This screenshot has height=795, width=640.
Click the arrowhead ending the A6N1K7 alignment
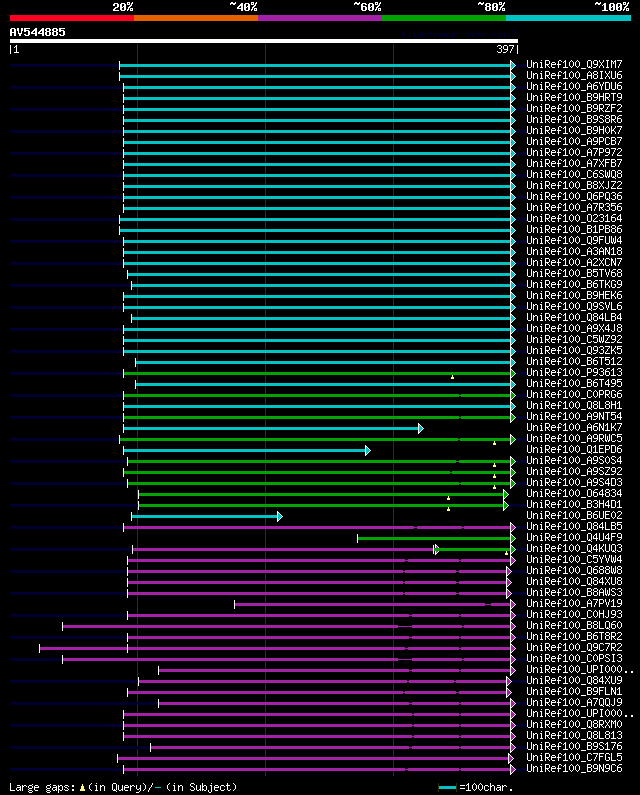pyautogui.click(x=421, y=428)
